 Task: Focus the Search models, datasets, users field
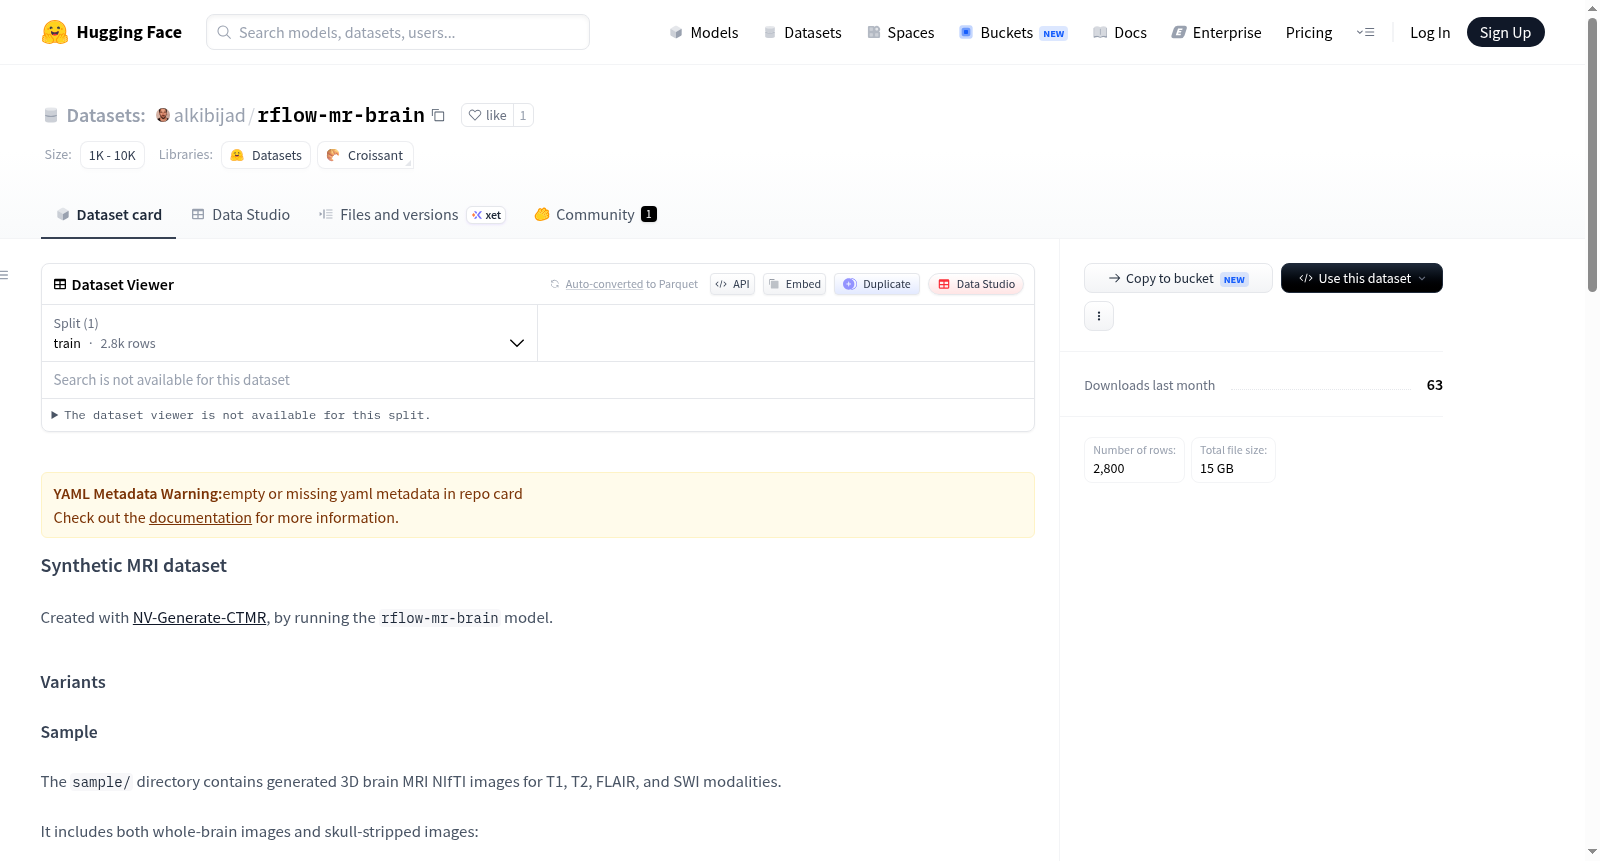tap(398, 32)
